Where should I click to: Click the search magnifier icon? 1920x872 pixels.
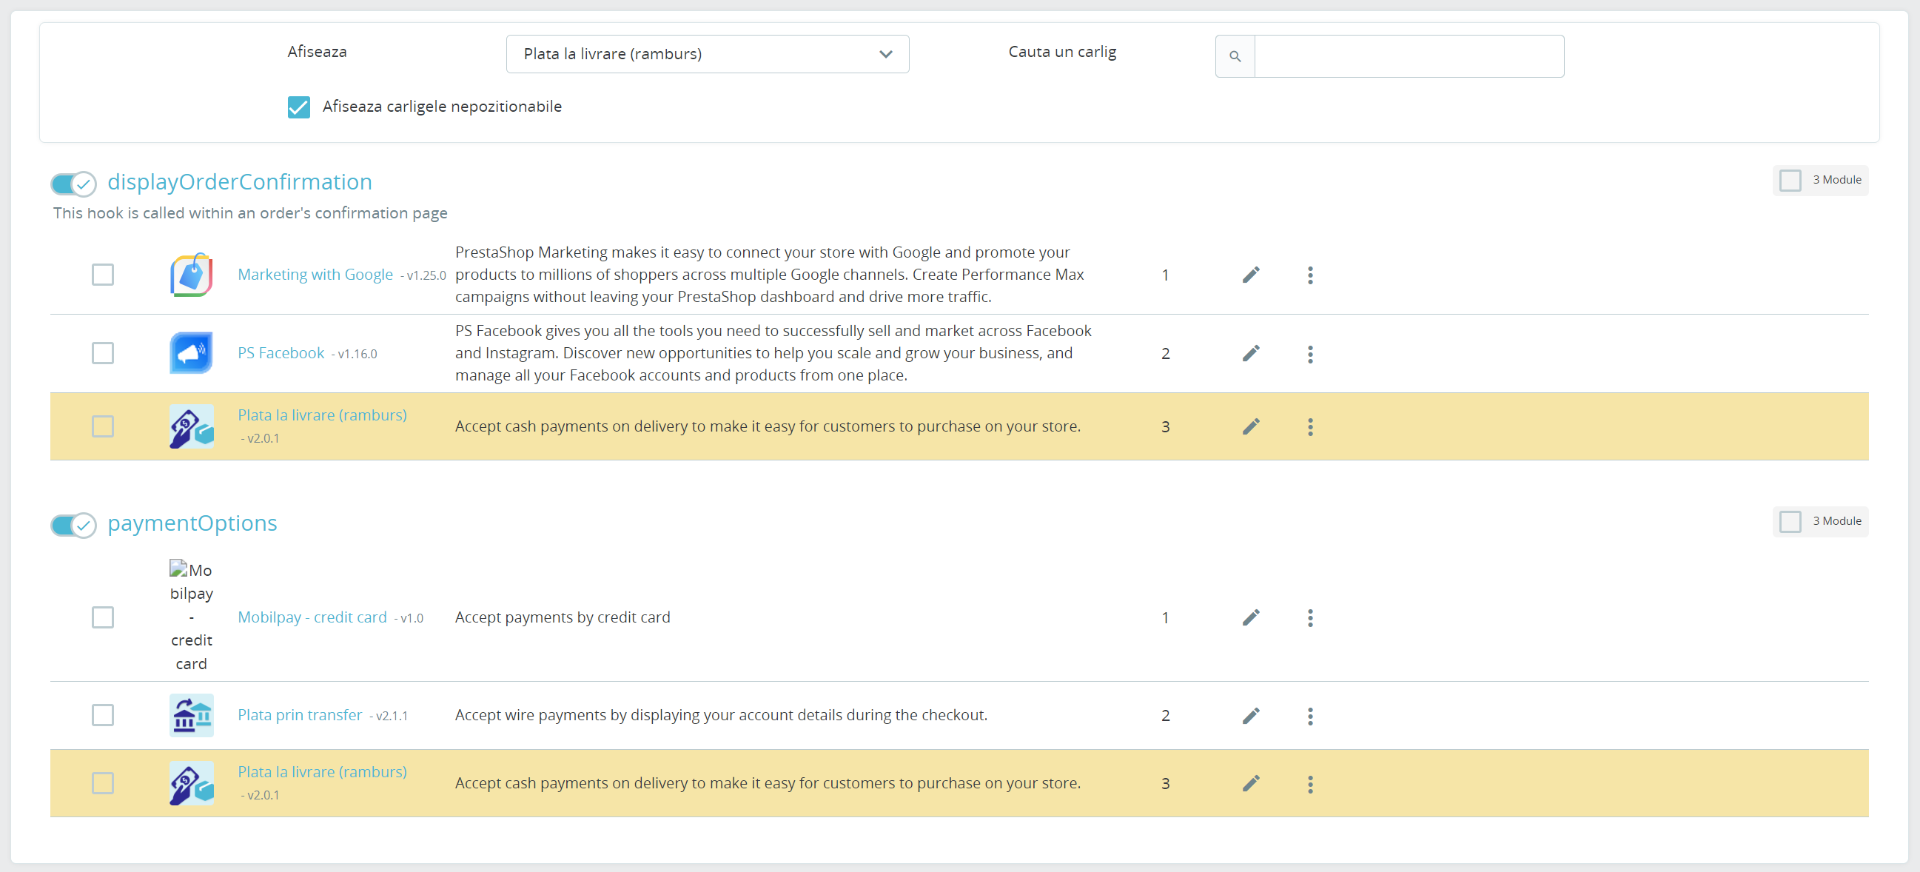tap(1235, 57)
